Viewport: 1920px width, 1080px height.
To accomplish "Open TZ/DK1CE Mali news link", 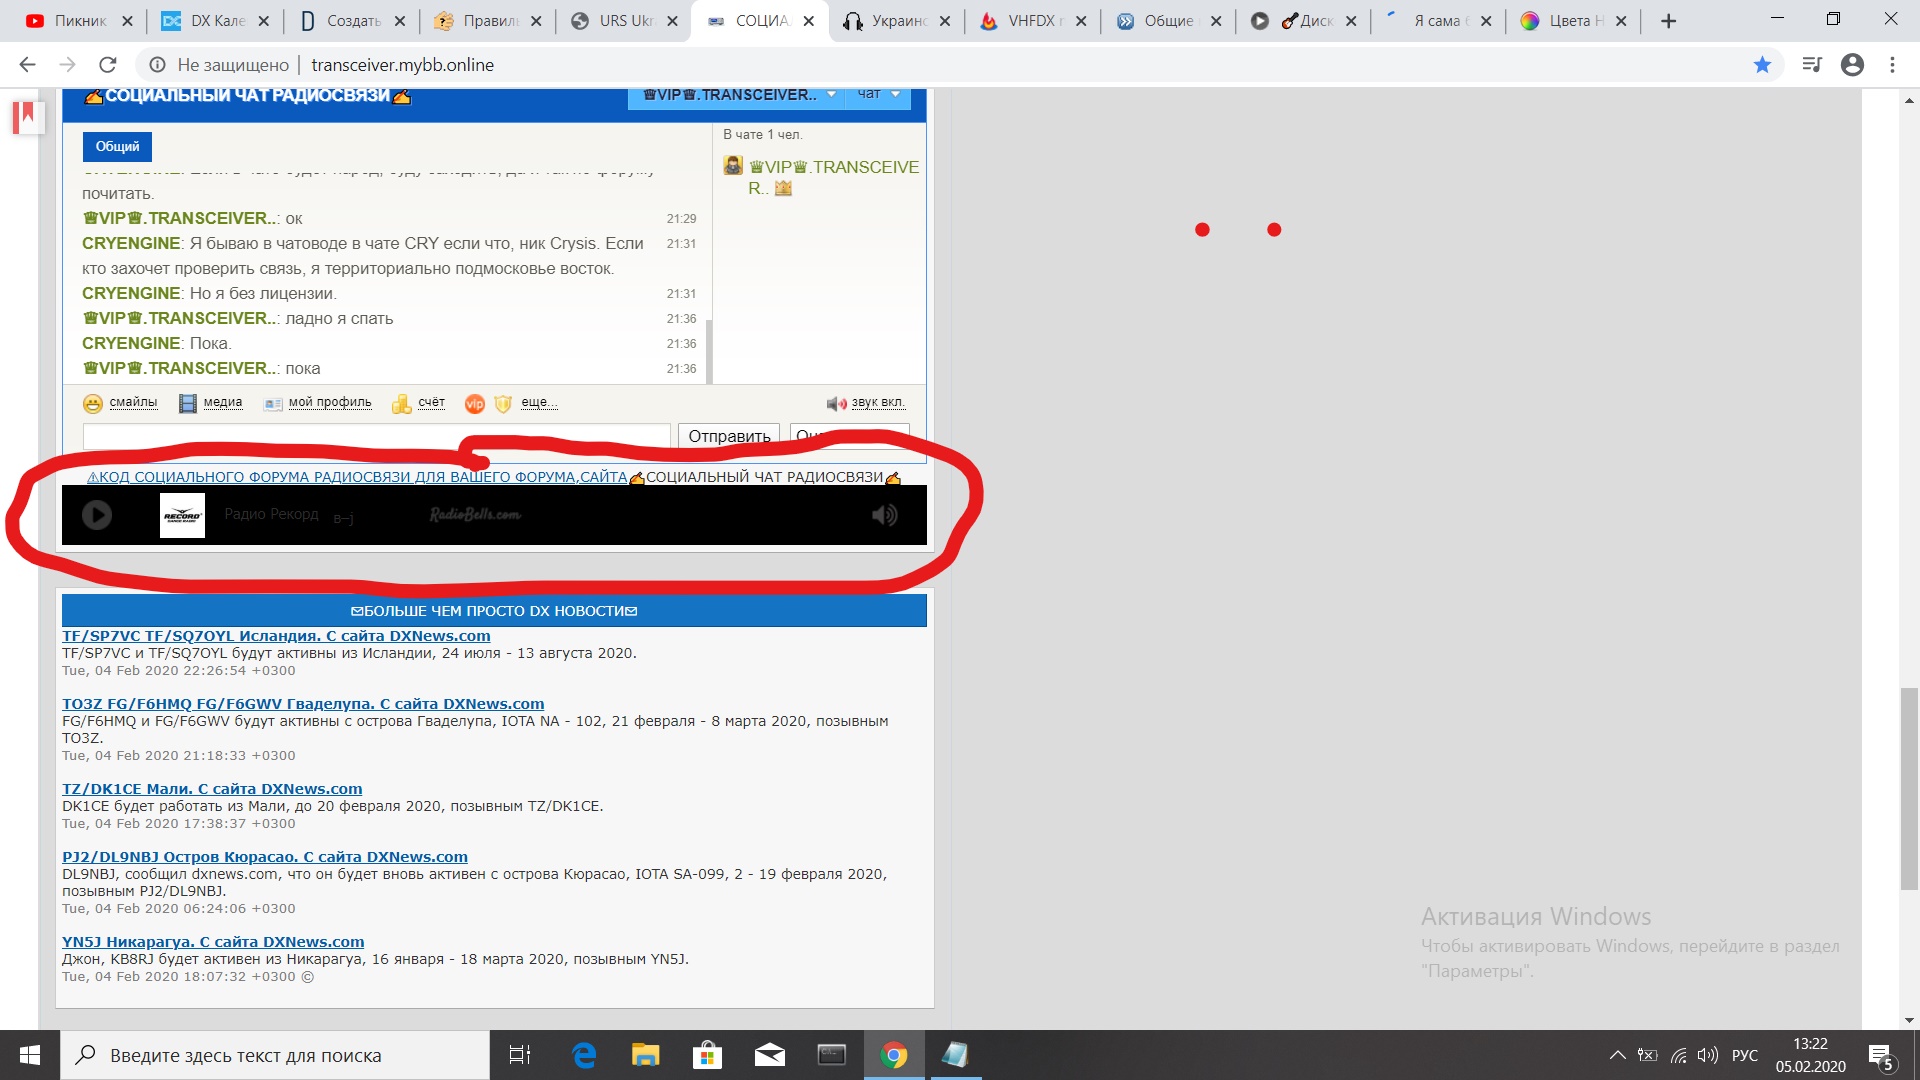I will (x=212, y=789).
